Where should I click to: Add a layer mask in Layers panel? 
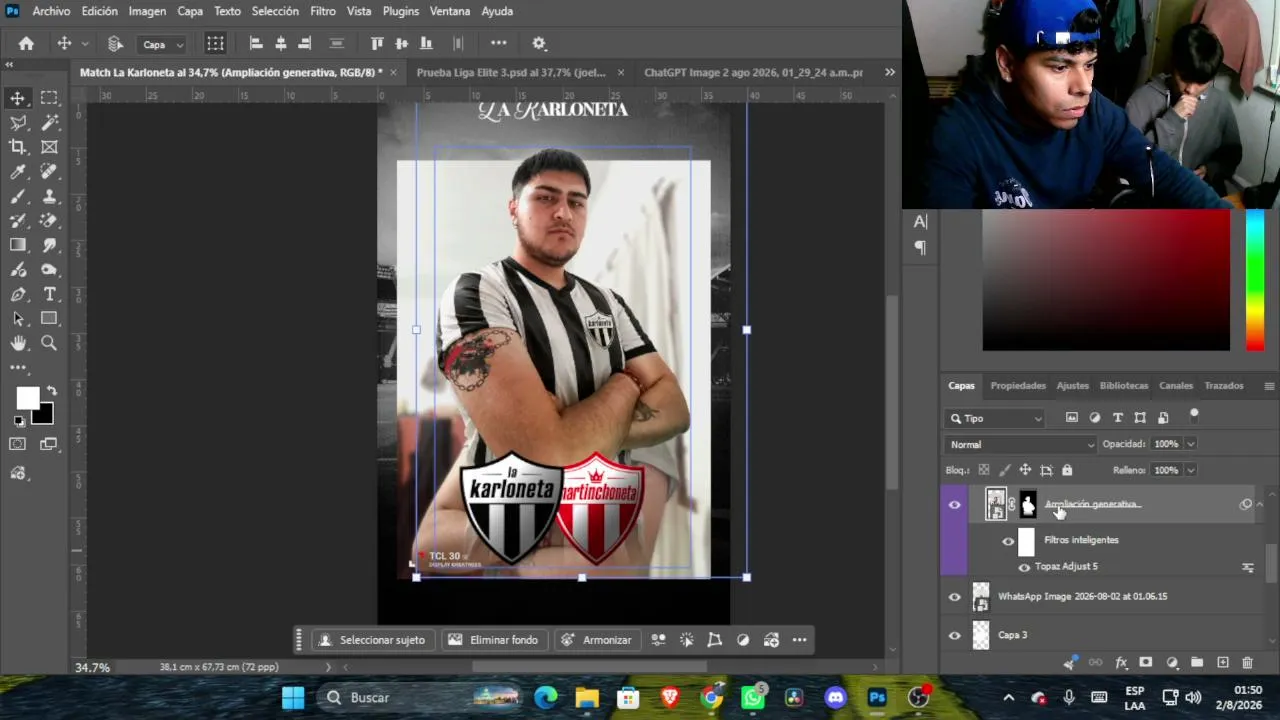pos(1146,662)
